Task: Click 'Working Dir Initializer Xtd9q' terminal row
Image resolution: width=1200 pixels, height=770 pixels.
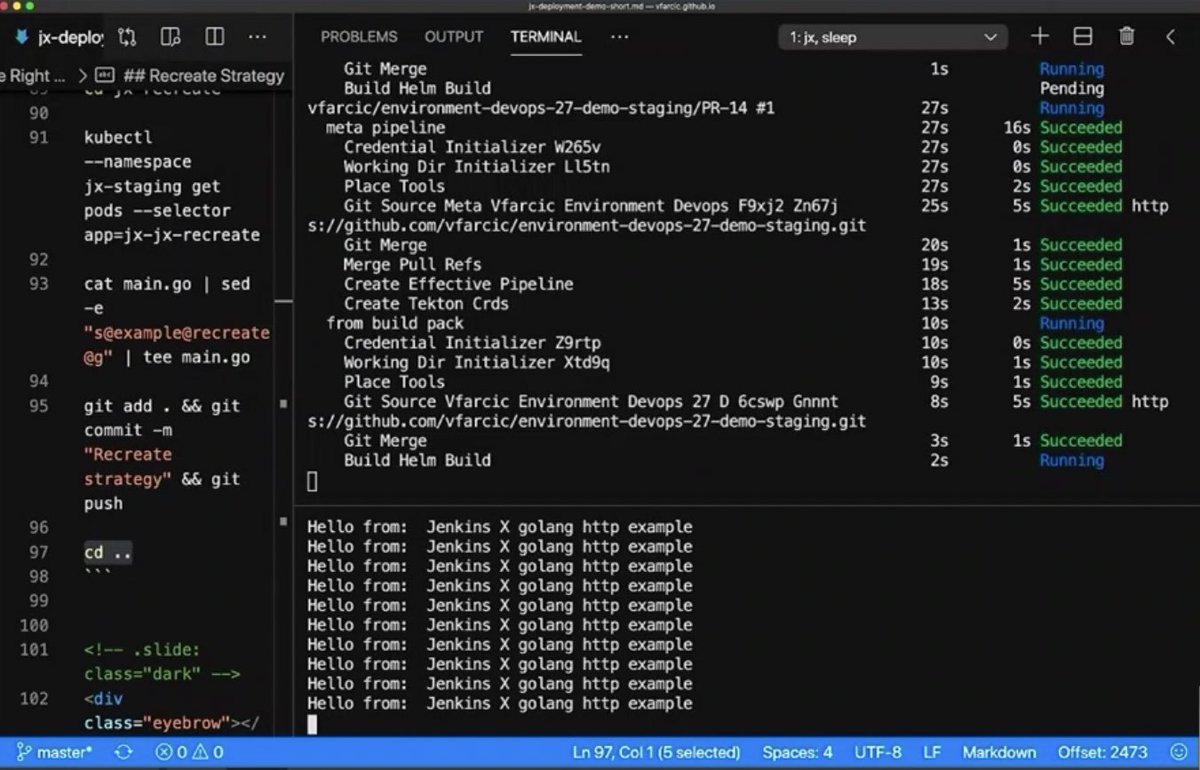Action: 476,362
